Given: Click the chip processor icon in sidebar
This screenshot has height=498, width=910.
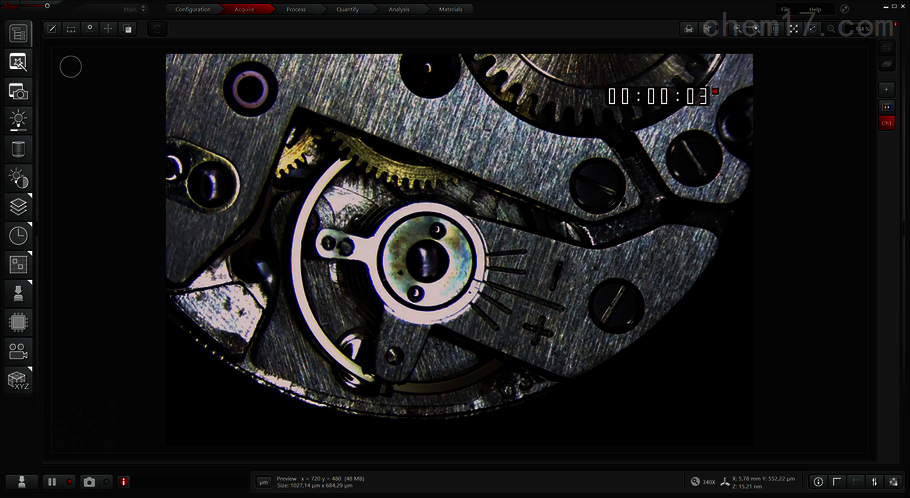Looking at the screenshot, I should click(x=18, y=322).
